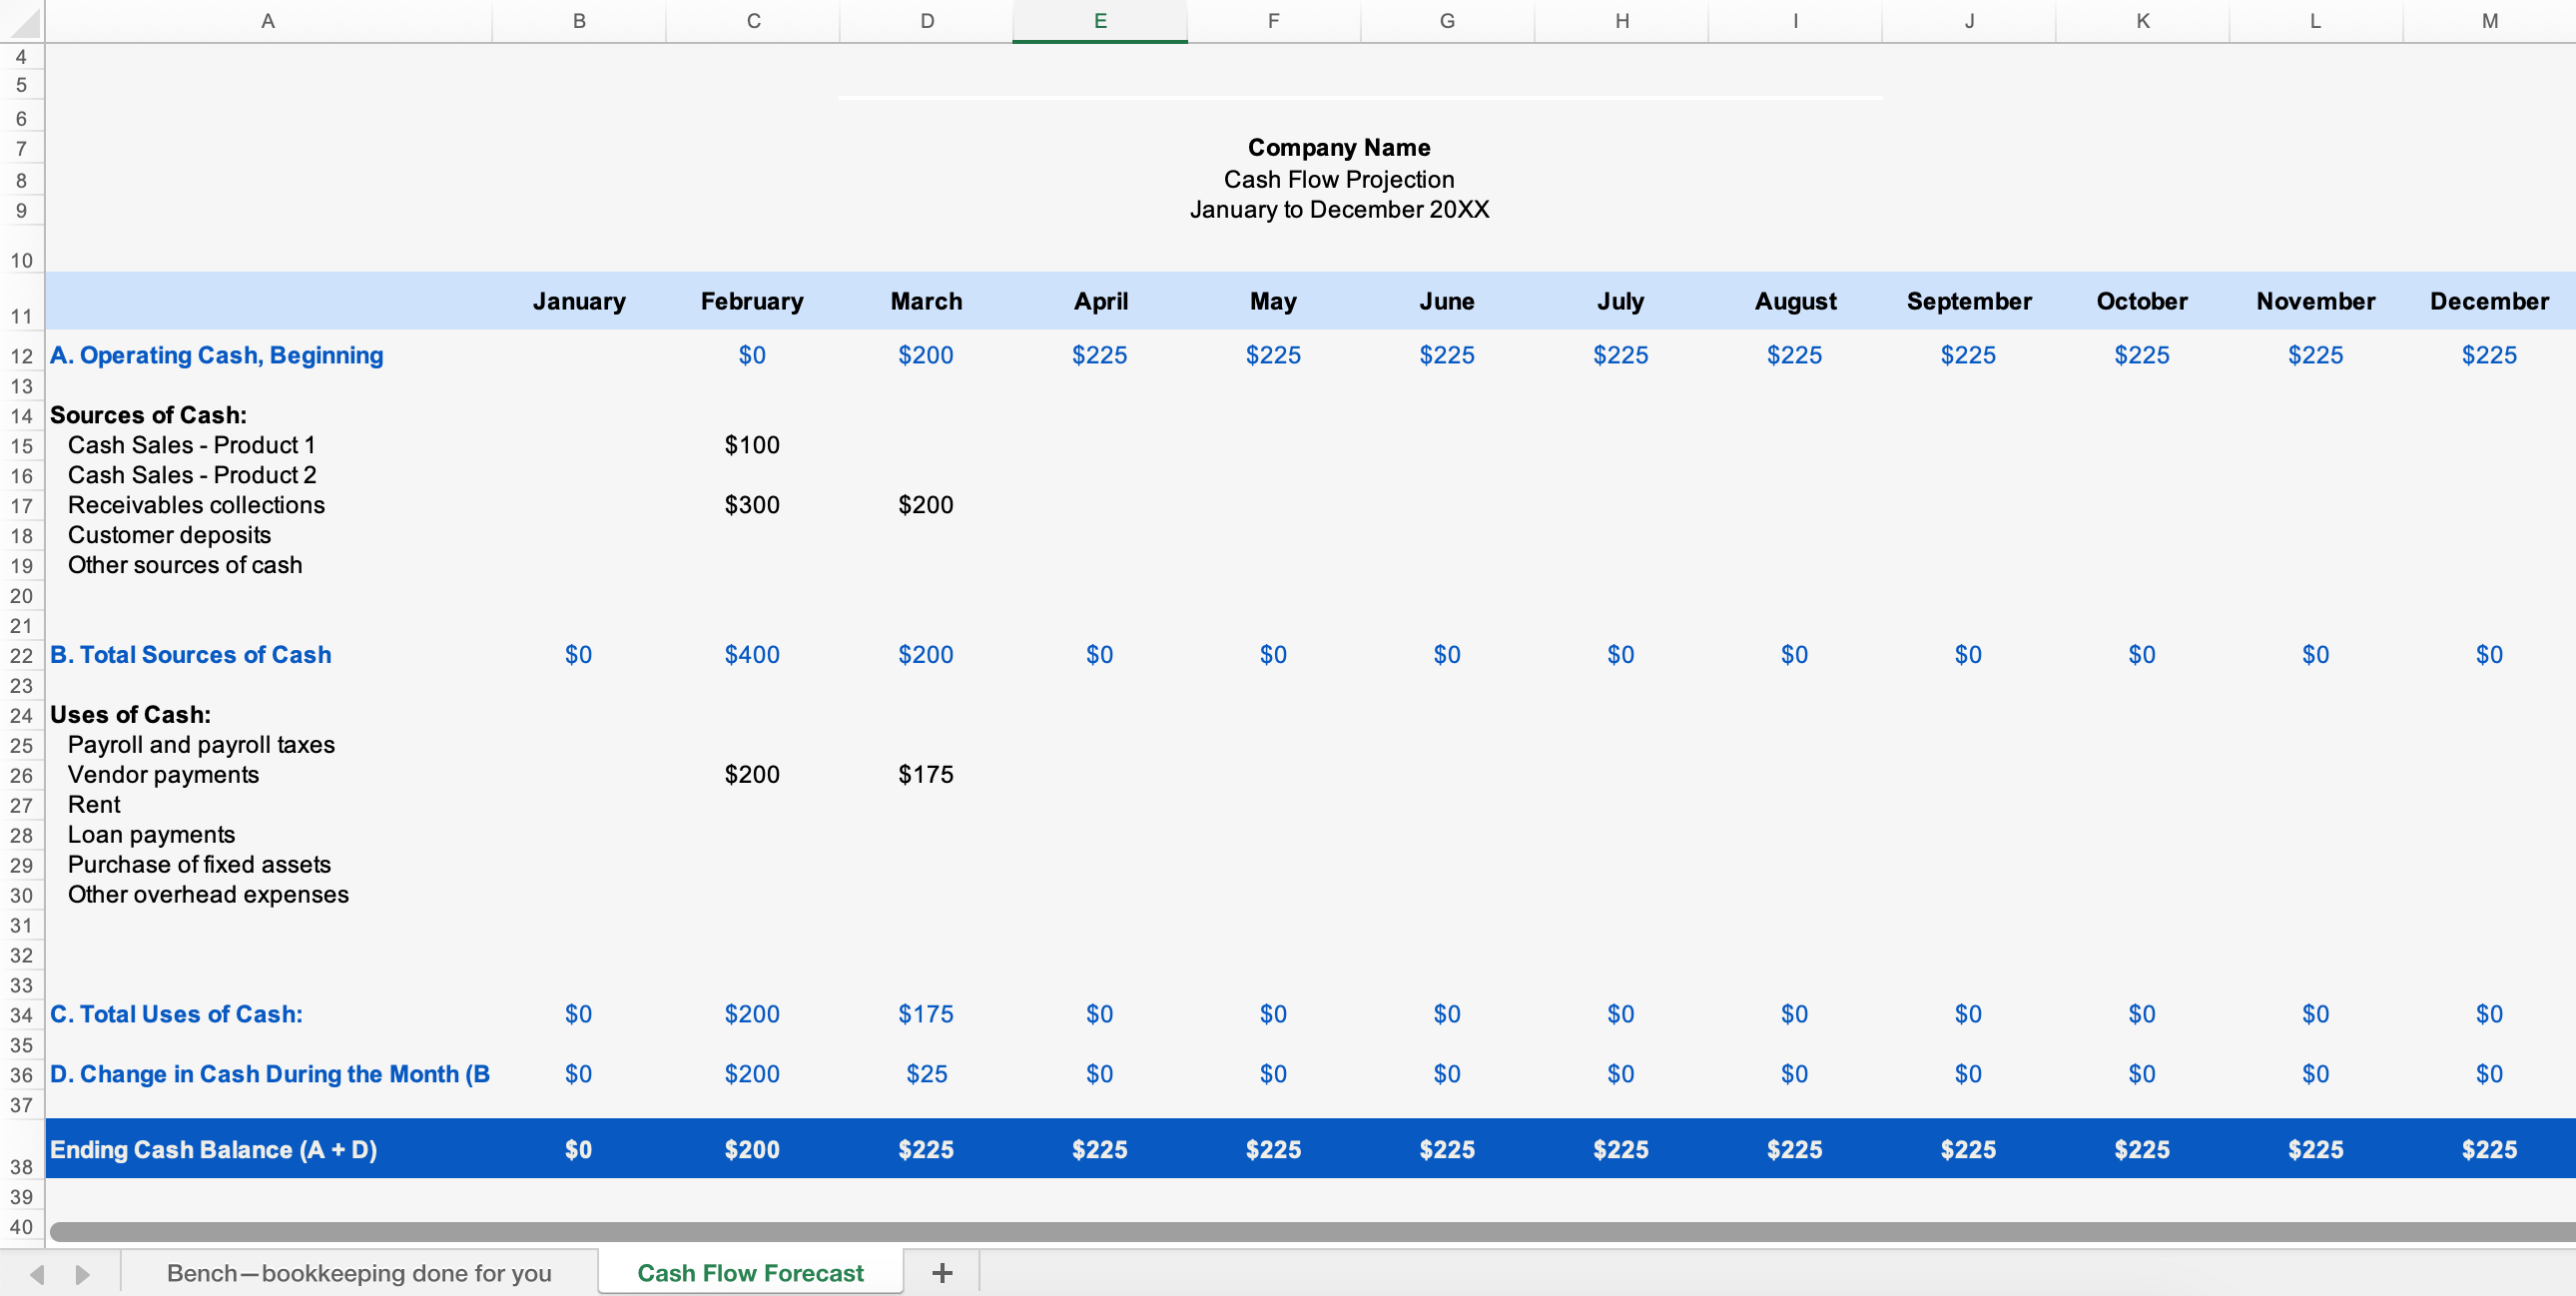2576x1296 pixels.
Task: Switch to Cash Flow Forecast tab
Action: (750, 1272)
